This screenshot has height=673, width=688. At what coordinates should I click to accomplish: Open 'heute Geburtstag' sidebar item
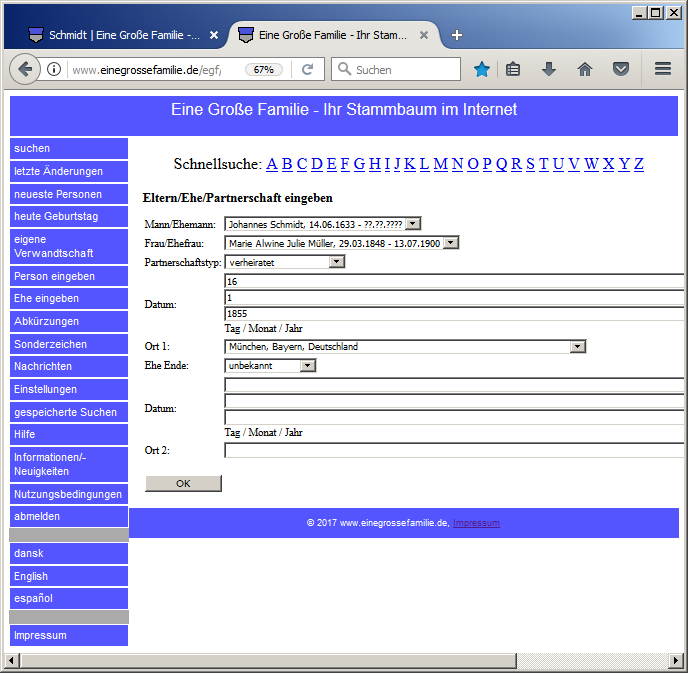coord(69,216)
